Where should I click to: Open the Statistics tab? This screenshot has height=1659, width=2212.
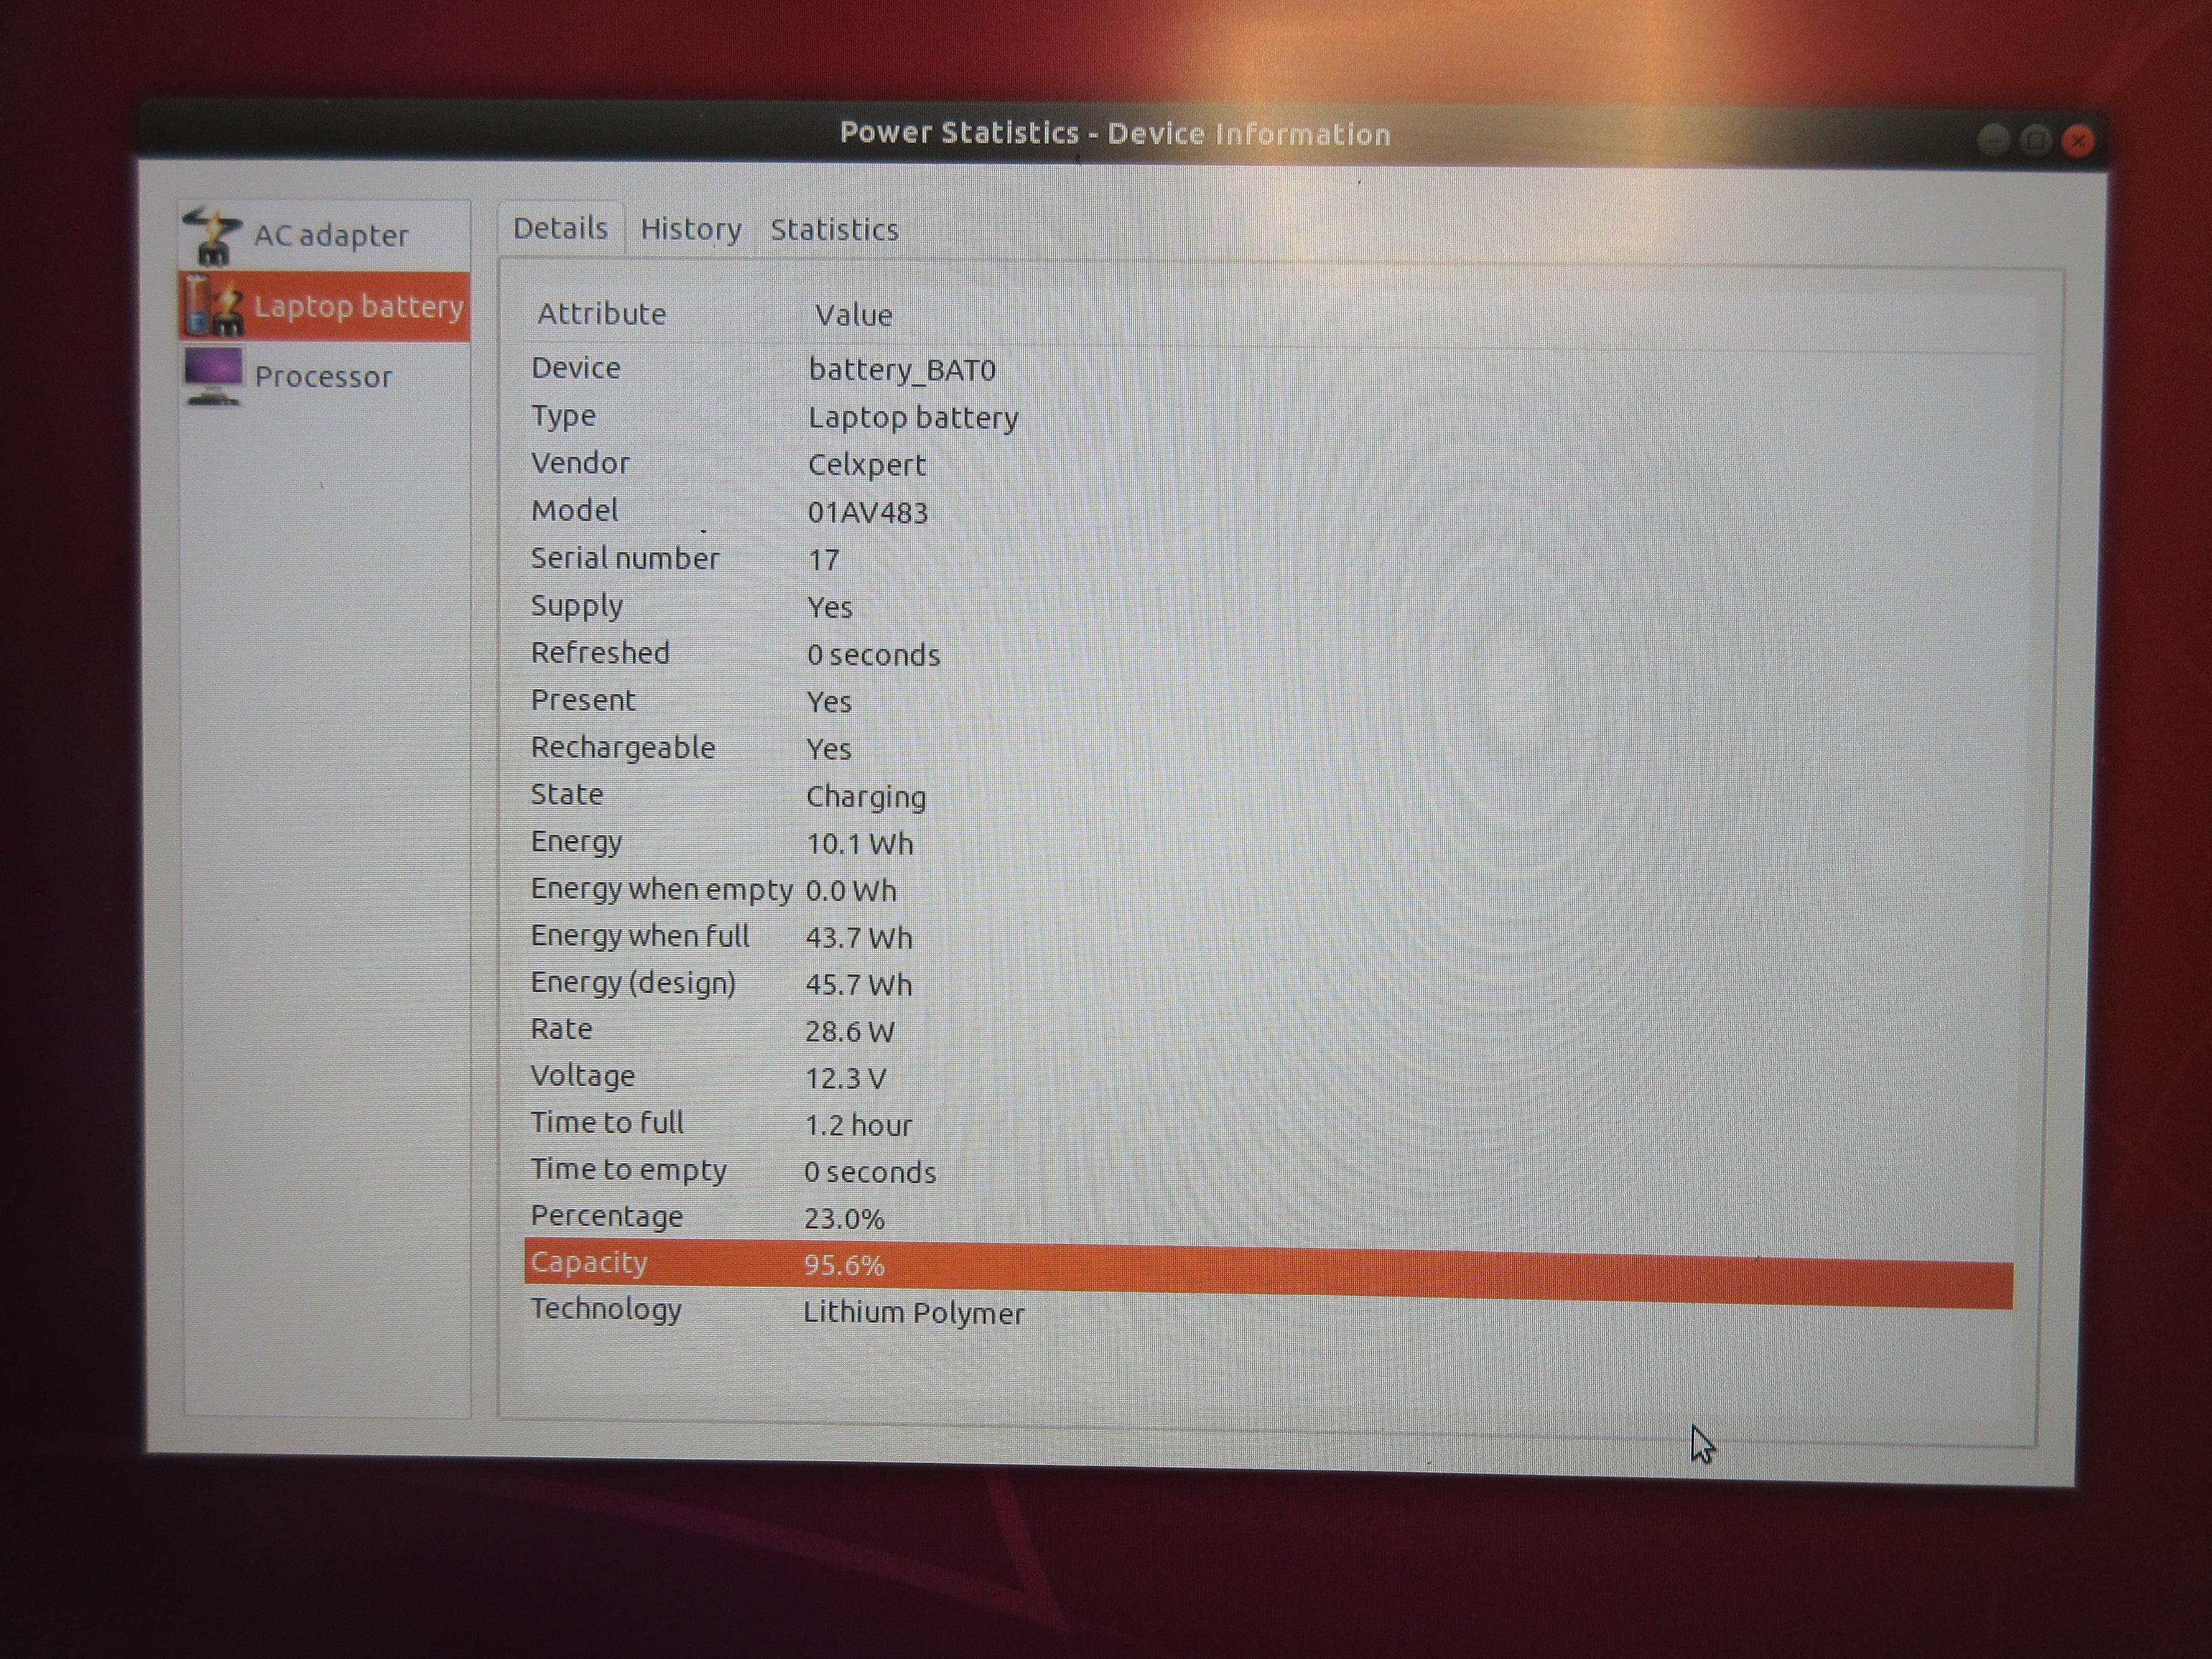point(834,230)
